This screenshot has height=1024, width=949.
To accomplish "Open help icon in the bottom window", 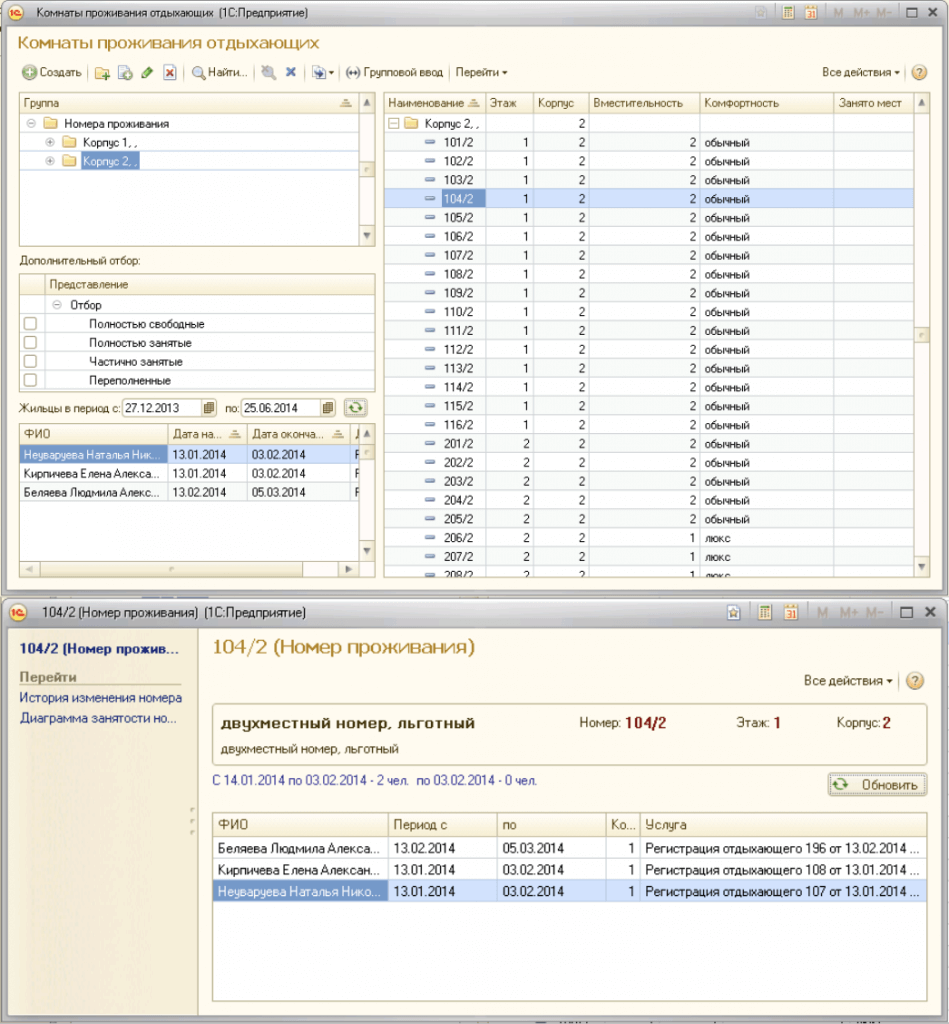I will tap(914, 681).
